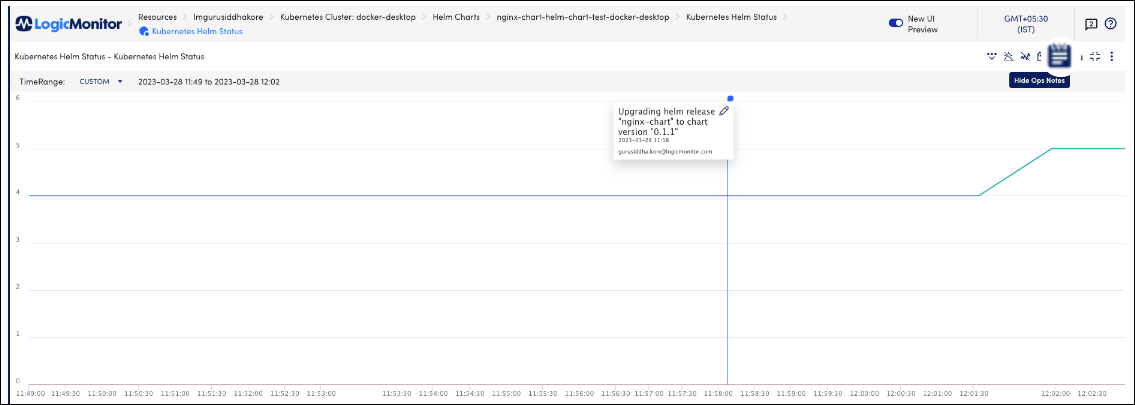Open the three-dot more options menu
Screen dimensions: 1135x405
coord(1112,56)
